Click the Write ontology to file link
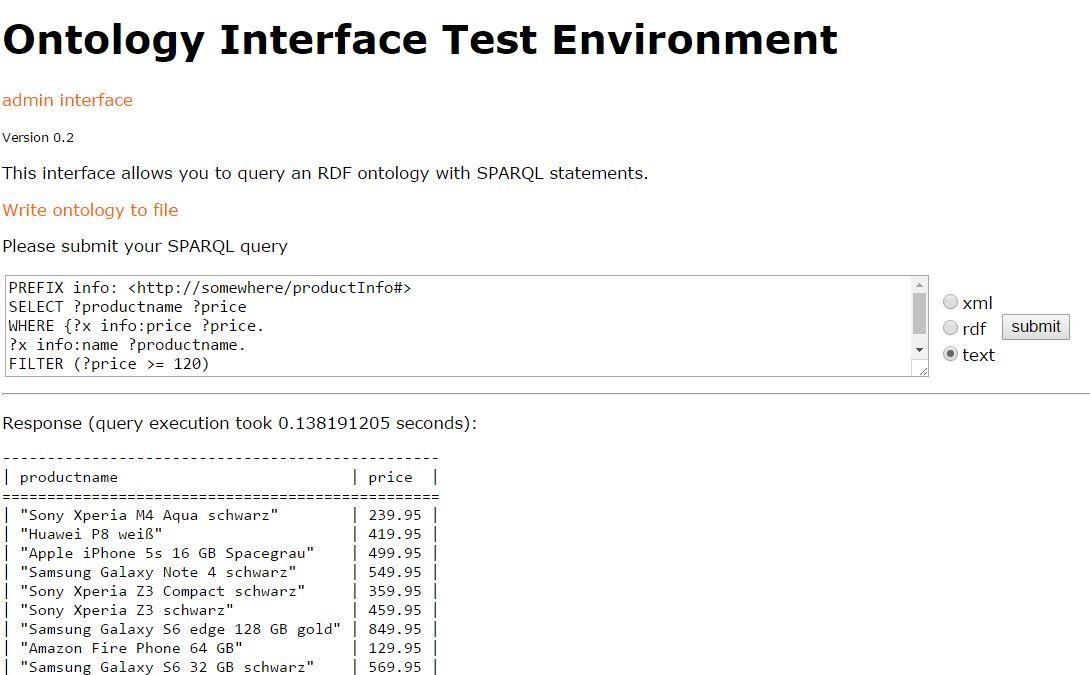The image size is (1090, 675). 90,210
